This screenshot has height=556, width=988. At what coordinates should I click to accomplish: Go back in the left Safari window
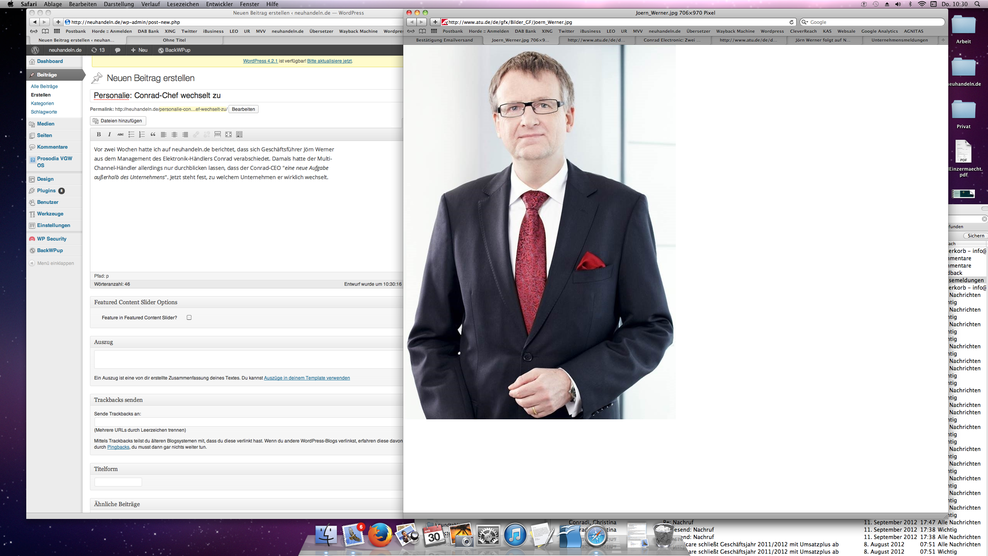(35, 22)
